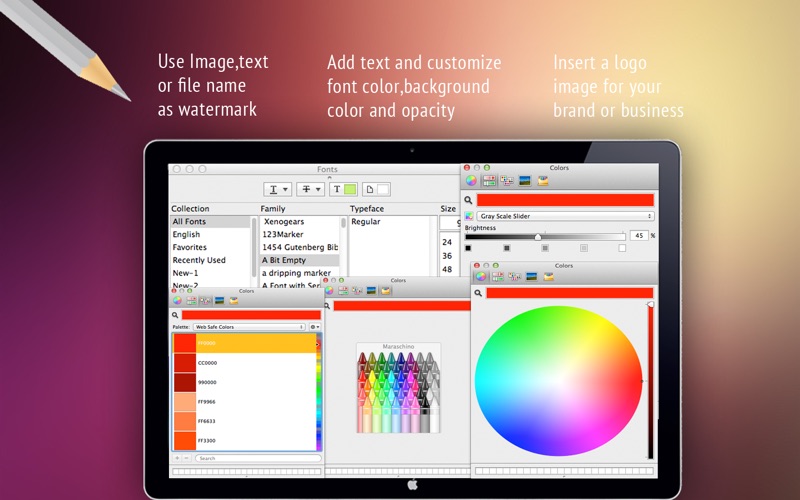Choose the 1454 Gutenberg Bib font family
The height and width of the screenshot is (500, 800).
(x=299, y=247)
